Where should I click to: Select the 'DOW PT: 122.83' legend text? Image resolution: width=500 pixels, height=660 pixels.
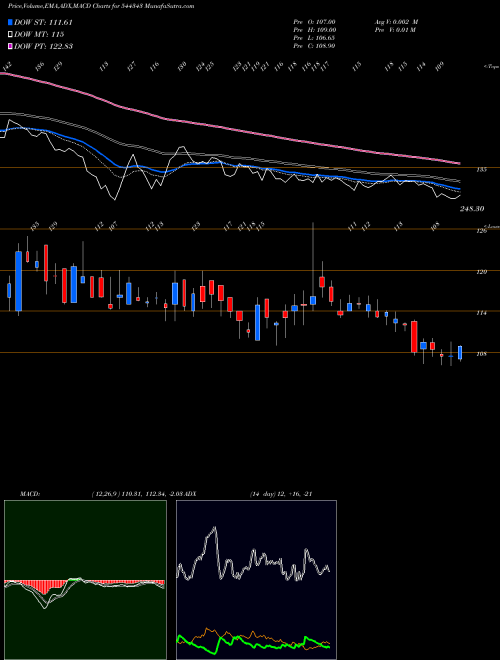click(43, 46)
